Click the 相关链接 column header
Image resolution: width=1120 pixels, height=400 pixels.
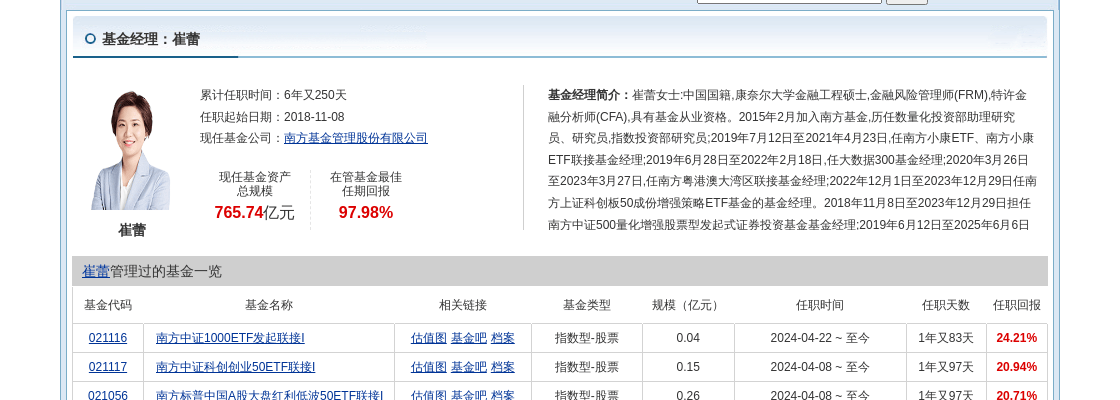click(463, 305)
